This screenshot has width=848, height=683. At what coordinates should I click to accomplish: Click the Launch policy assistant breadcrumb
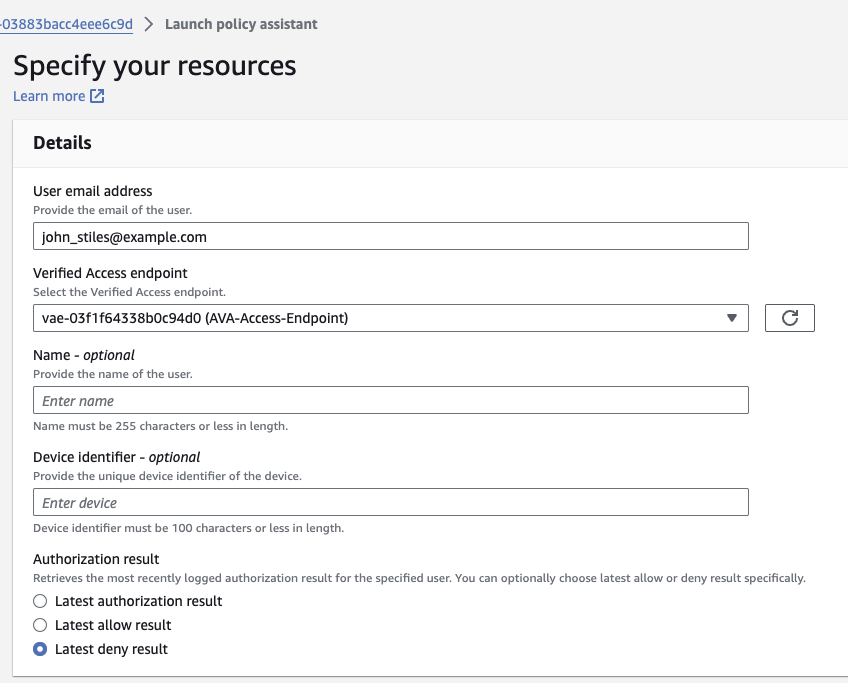241,23
